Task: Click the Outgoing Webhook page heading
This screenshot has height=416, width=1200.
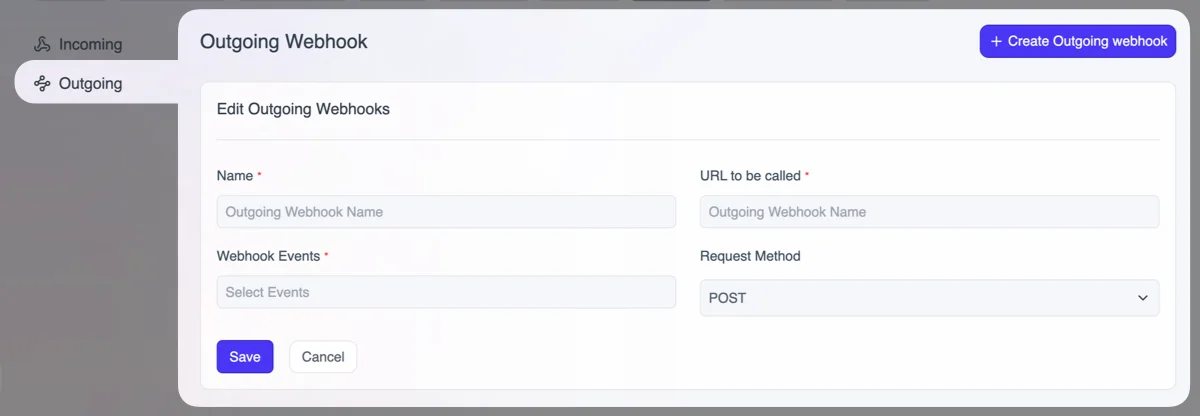Action: [284, 41]
